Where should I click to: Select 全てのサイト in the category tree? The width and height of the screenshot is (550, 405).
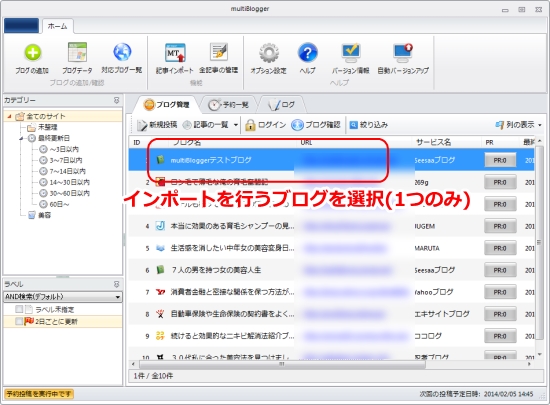pos(46,116)
